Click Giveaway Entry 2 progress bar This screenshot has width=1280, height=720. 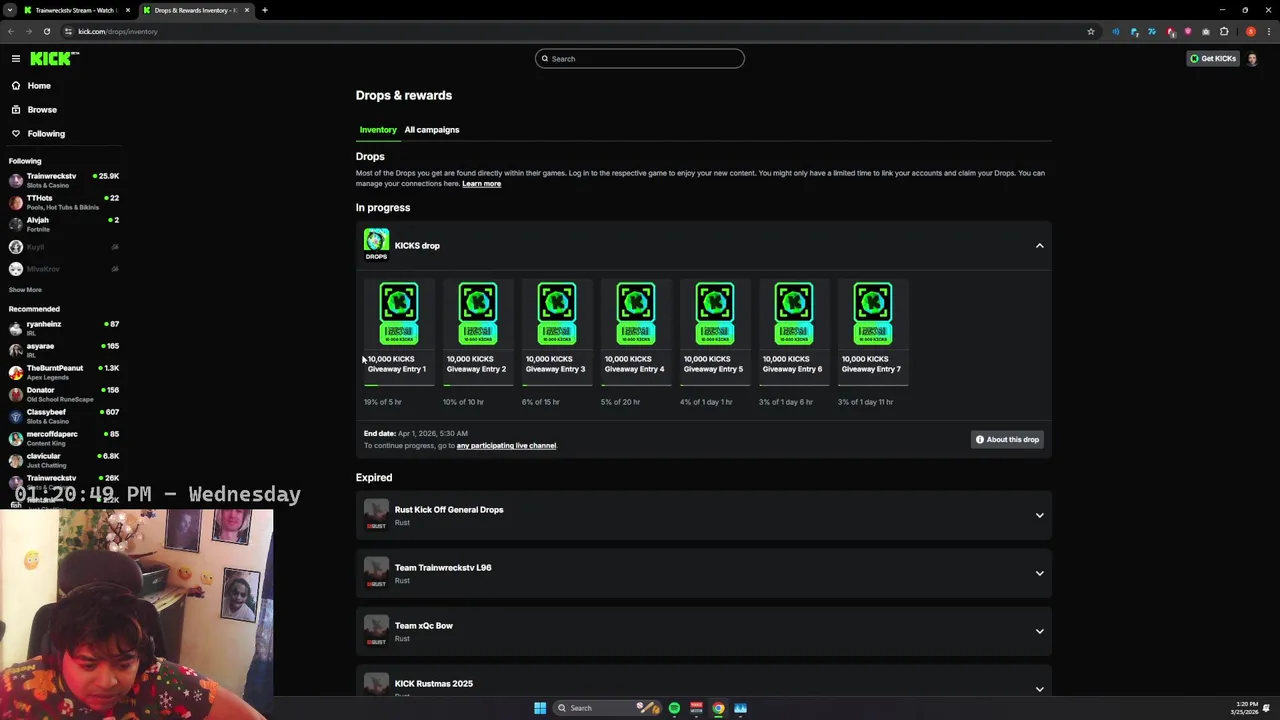pyautogui.click(x=477, y=385)
